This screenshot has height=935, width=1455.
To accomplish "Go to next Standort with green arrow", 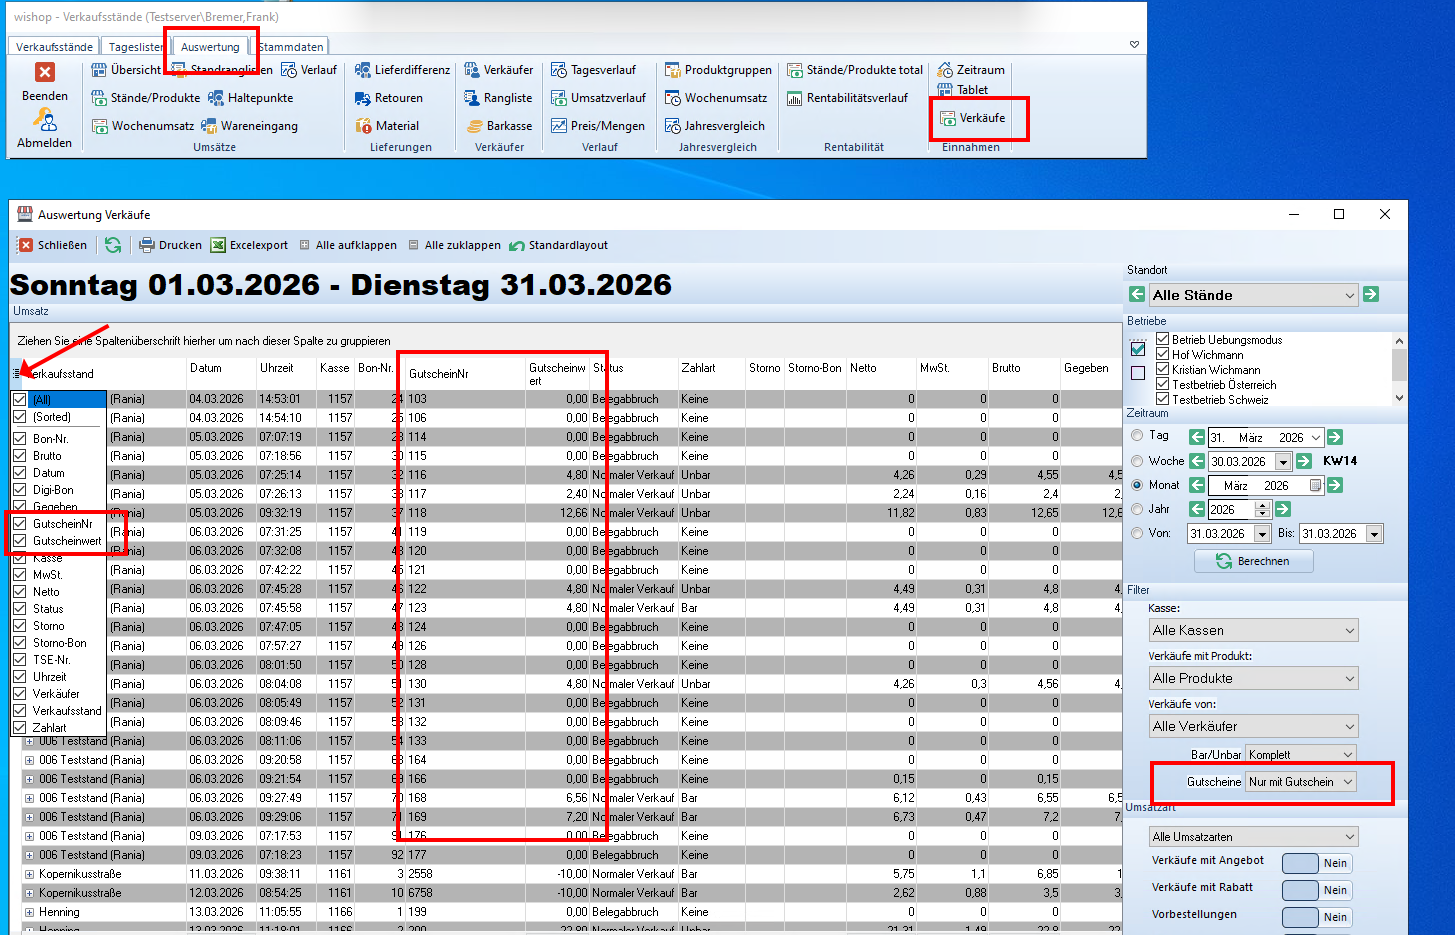I will 1371,294.
